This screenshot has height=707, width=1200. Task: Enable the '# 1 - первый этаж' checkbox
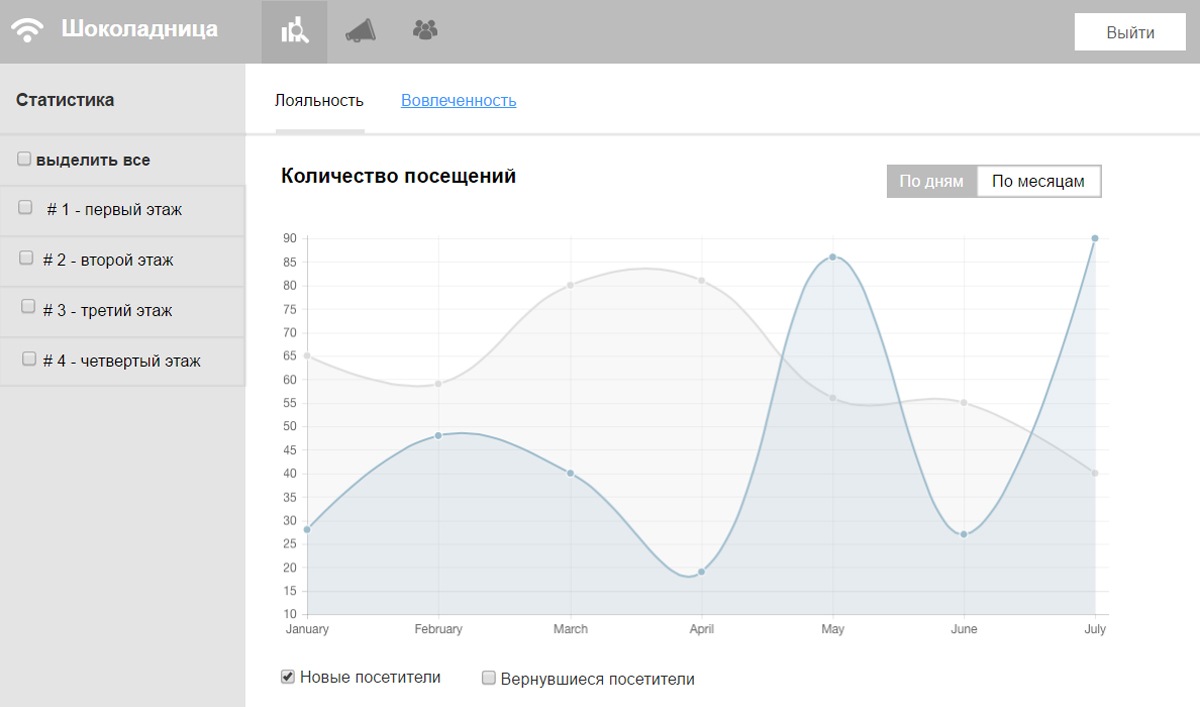26,208
